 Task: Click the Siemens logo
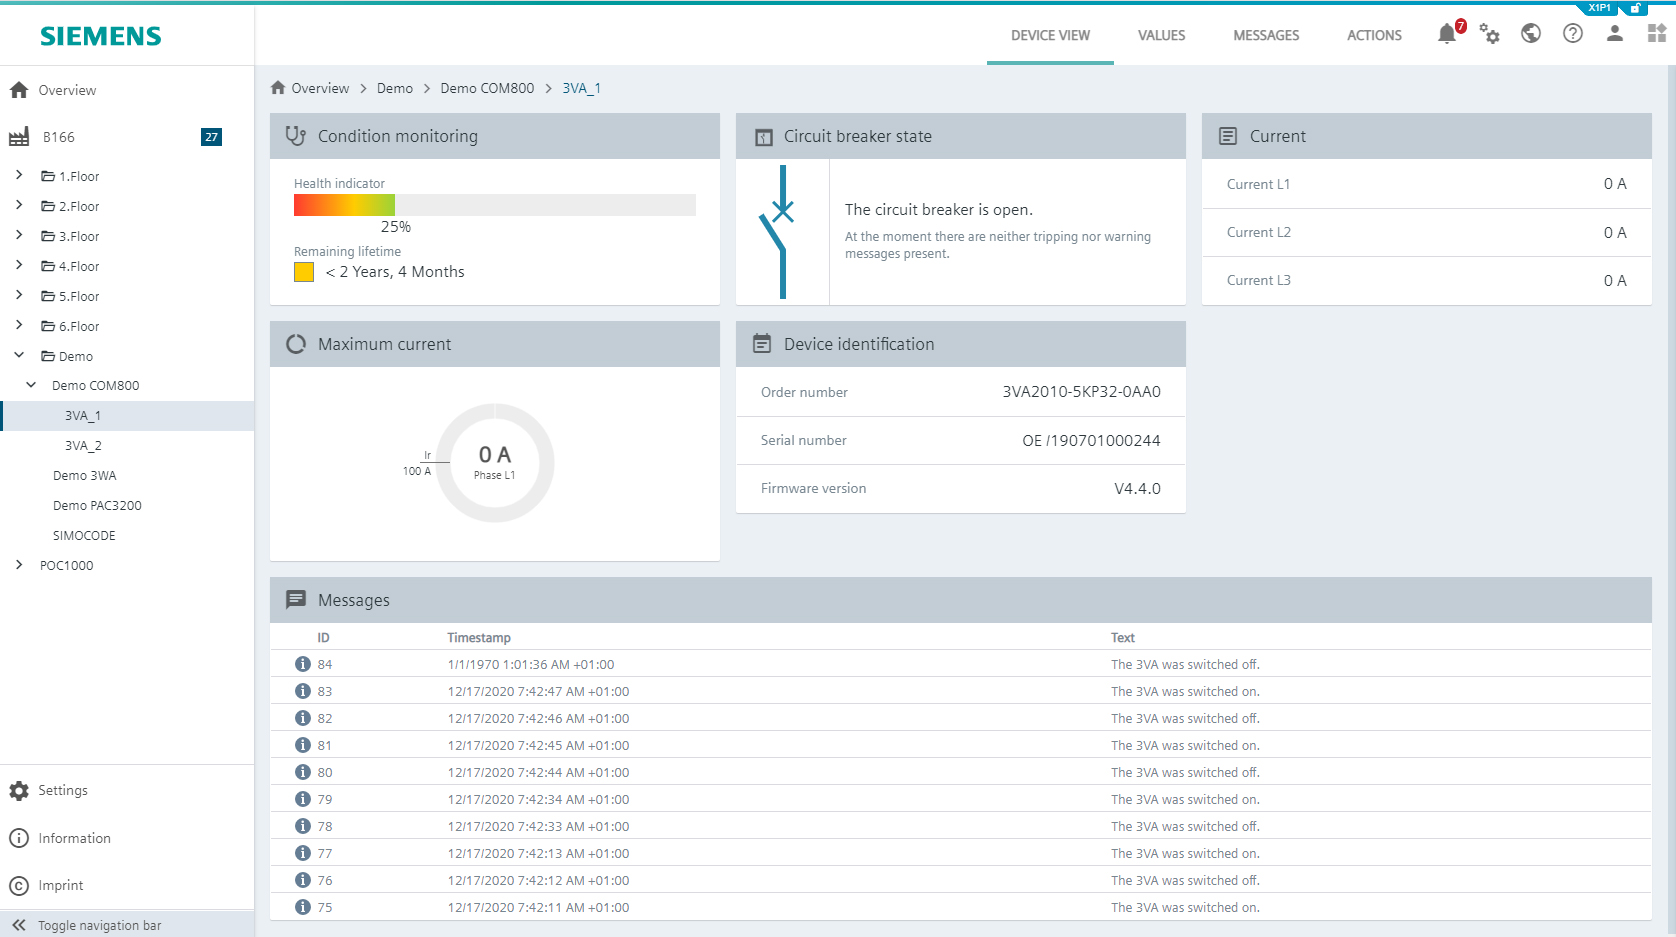(x=101, y=36)
